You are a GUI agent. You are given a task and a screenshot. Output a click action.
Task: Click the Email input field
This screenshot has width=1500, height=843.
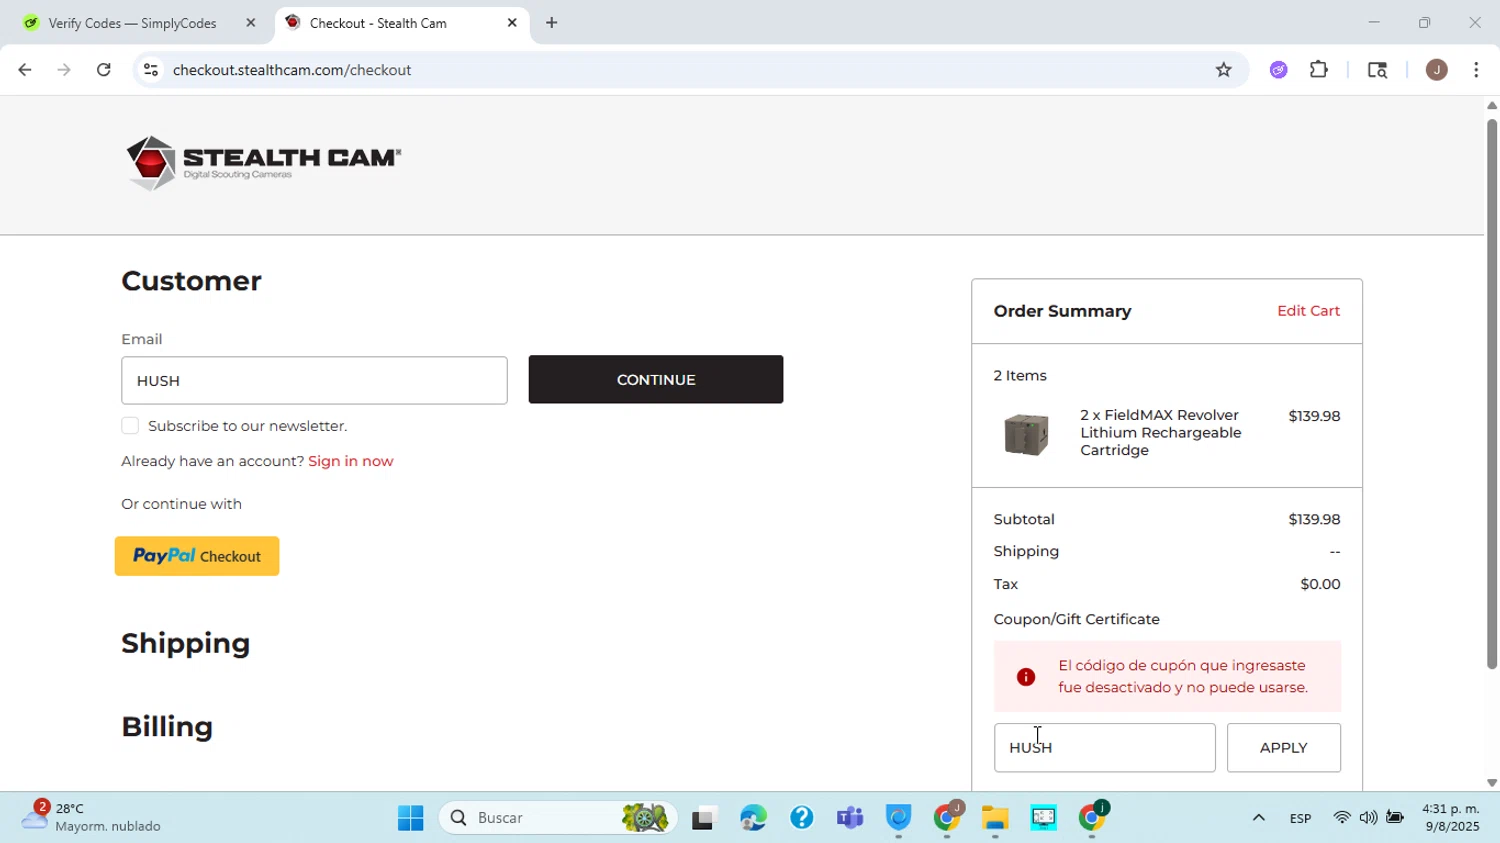coord(314,381)
